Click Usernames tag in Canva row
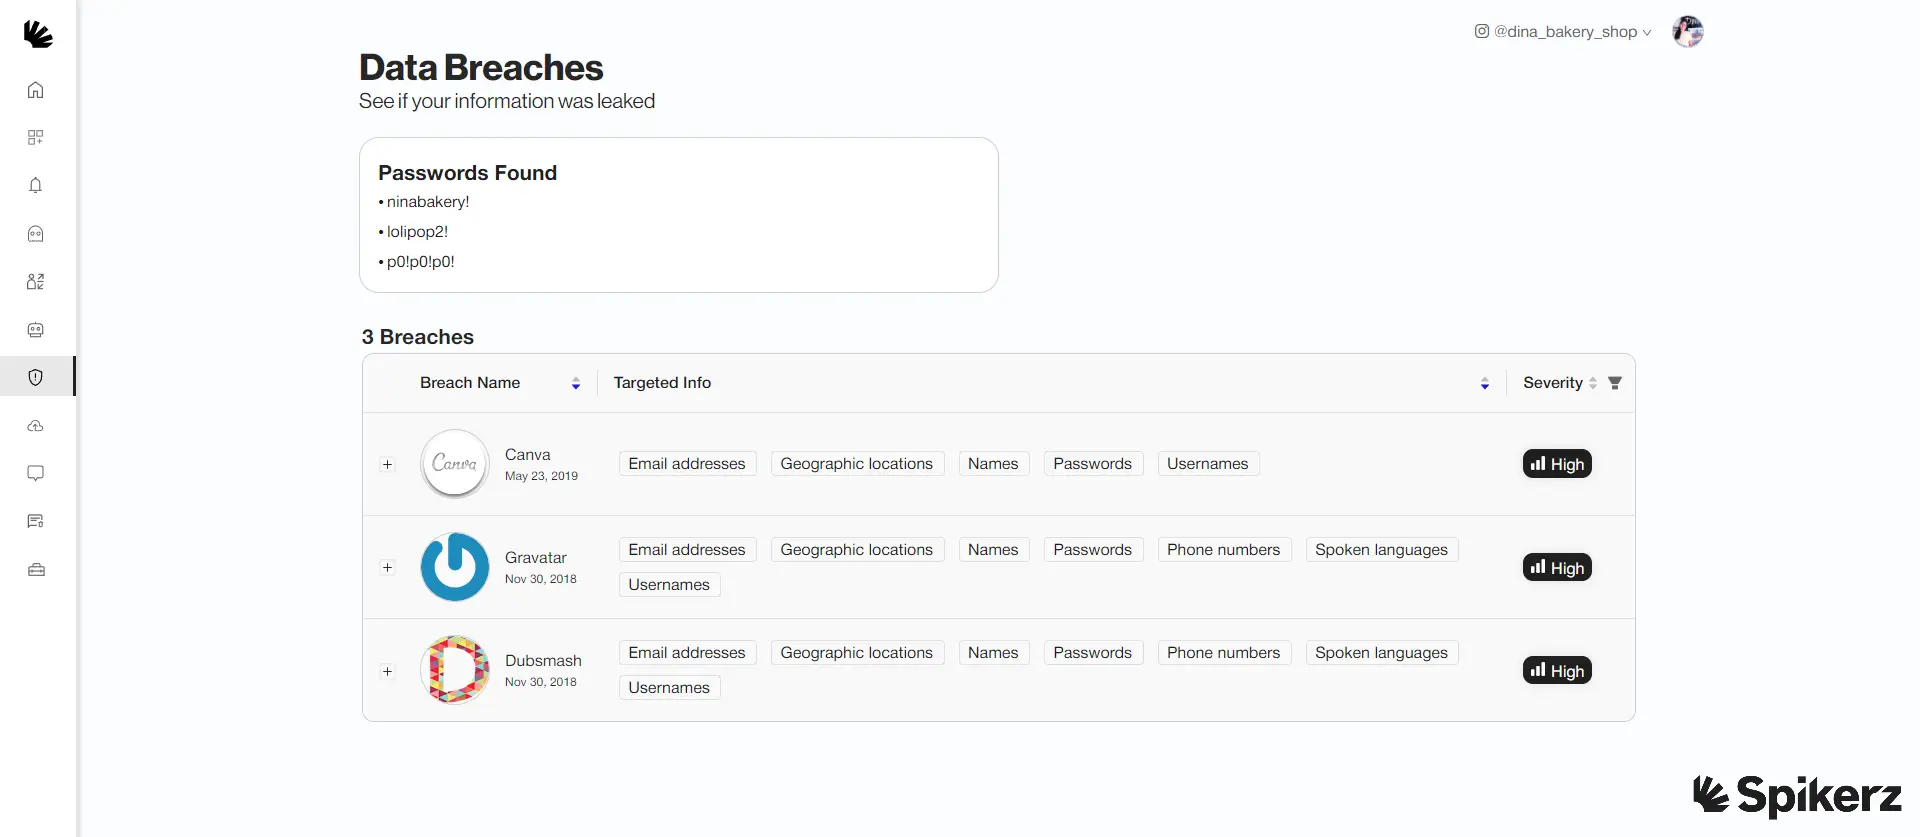This screenshot has height=837, width=1920. point(1208,464)
